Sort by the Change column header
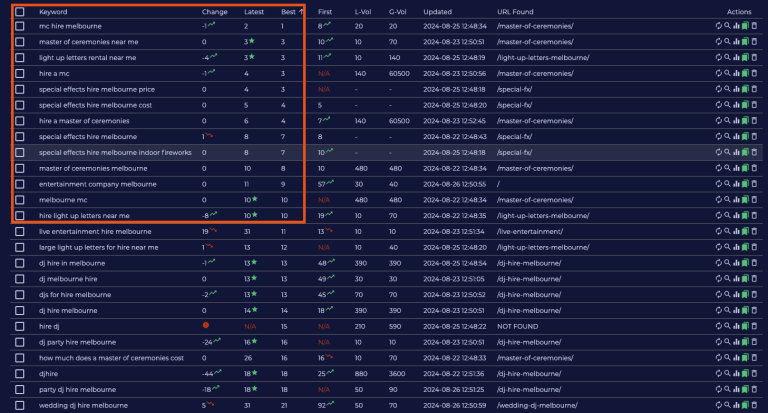The image size is (768, 413). point(215,12)
